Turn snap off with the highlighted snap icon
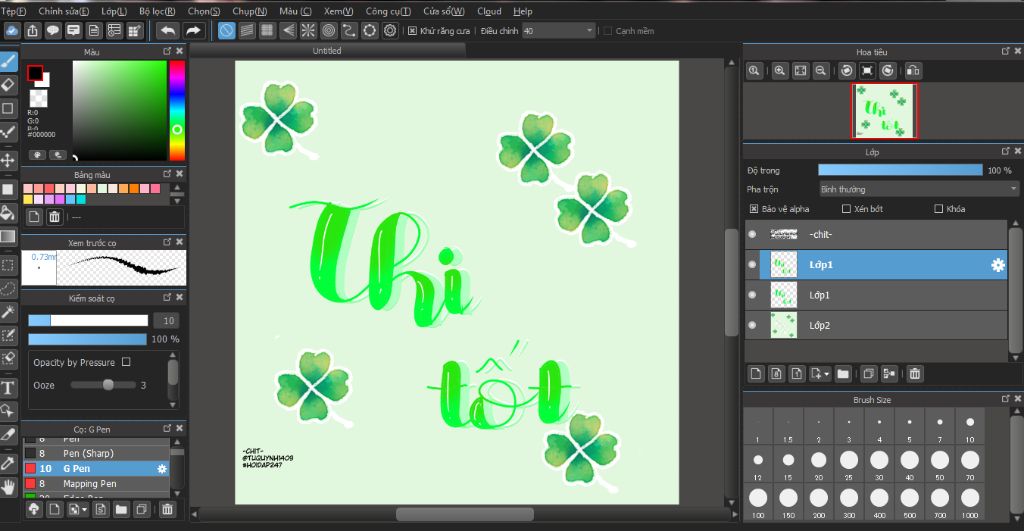1024x531 pixels. (227, 31)
